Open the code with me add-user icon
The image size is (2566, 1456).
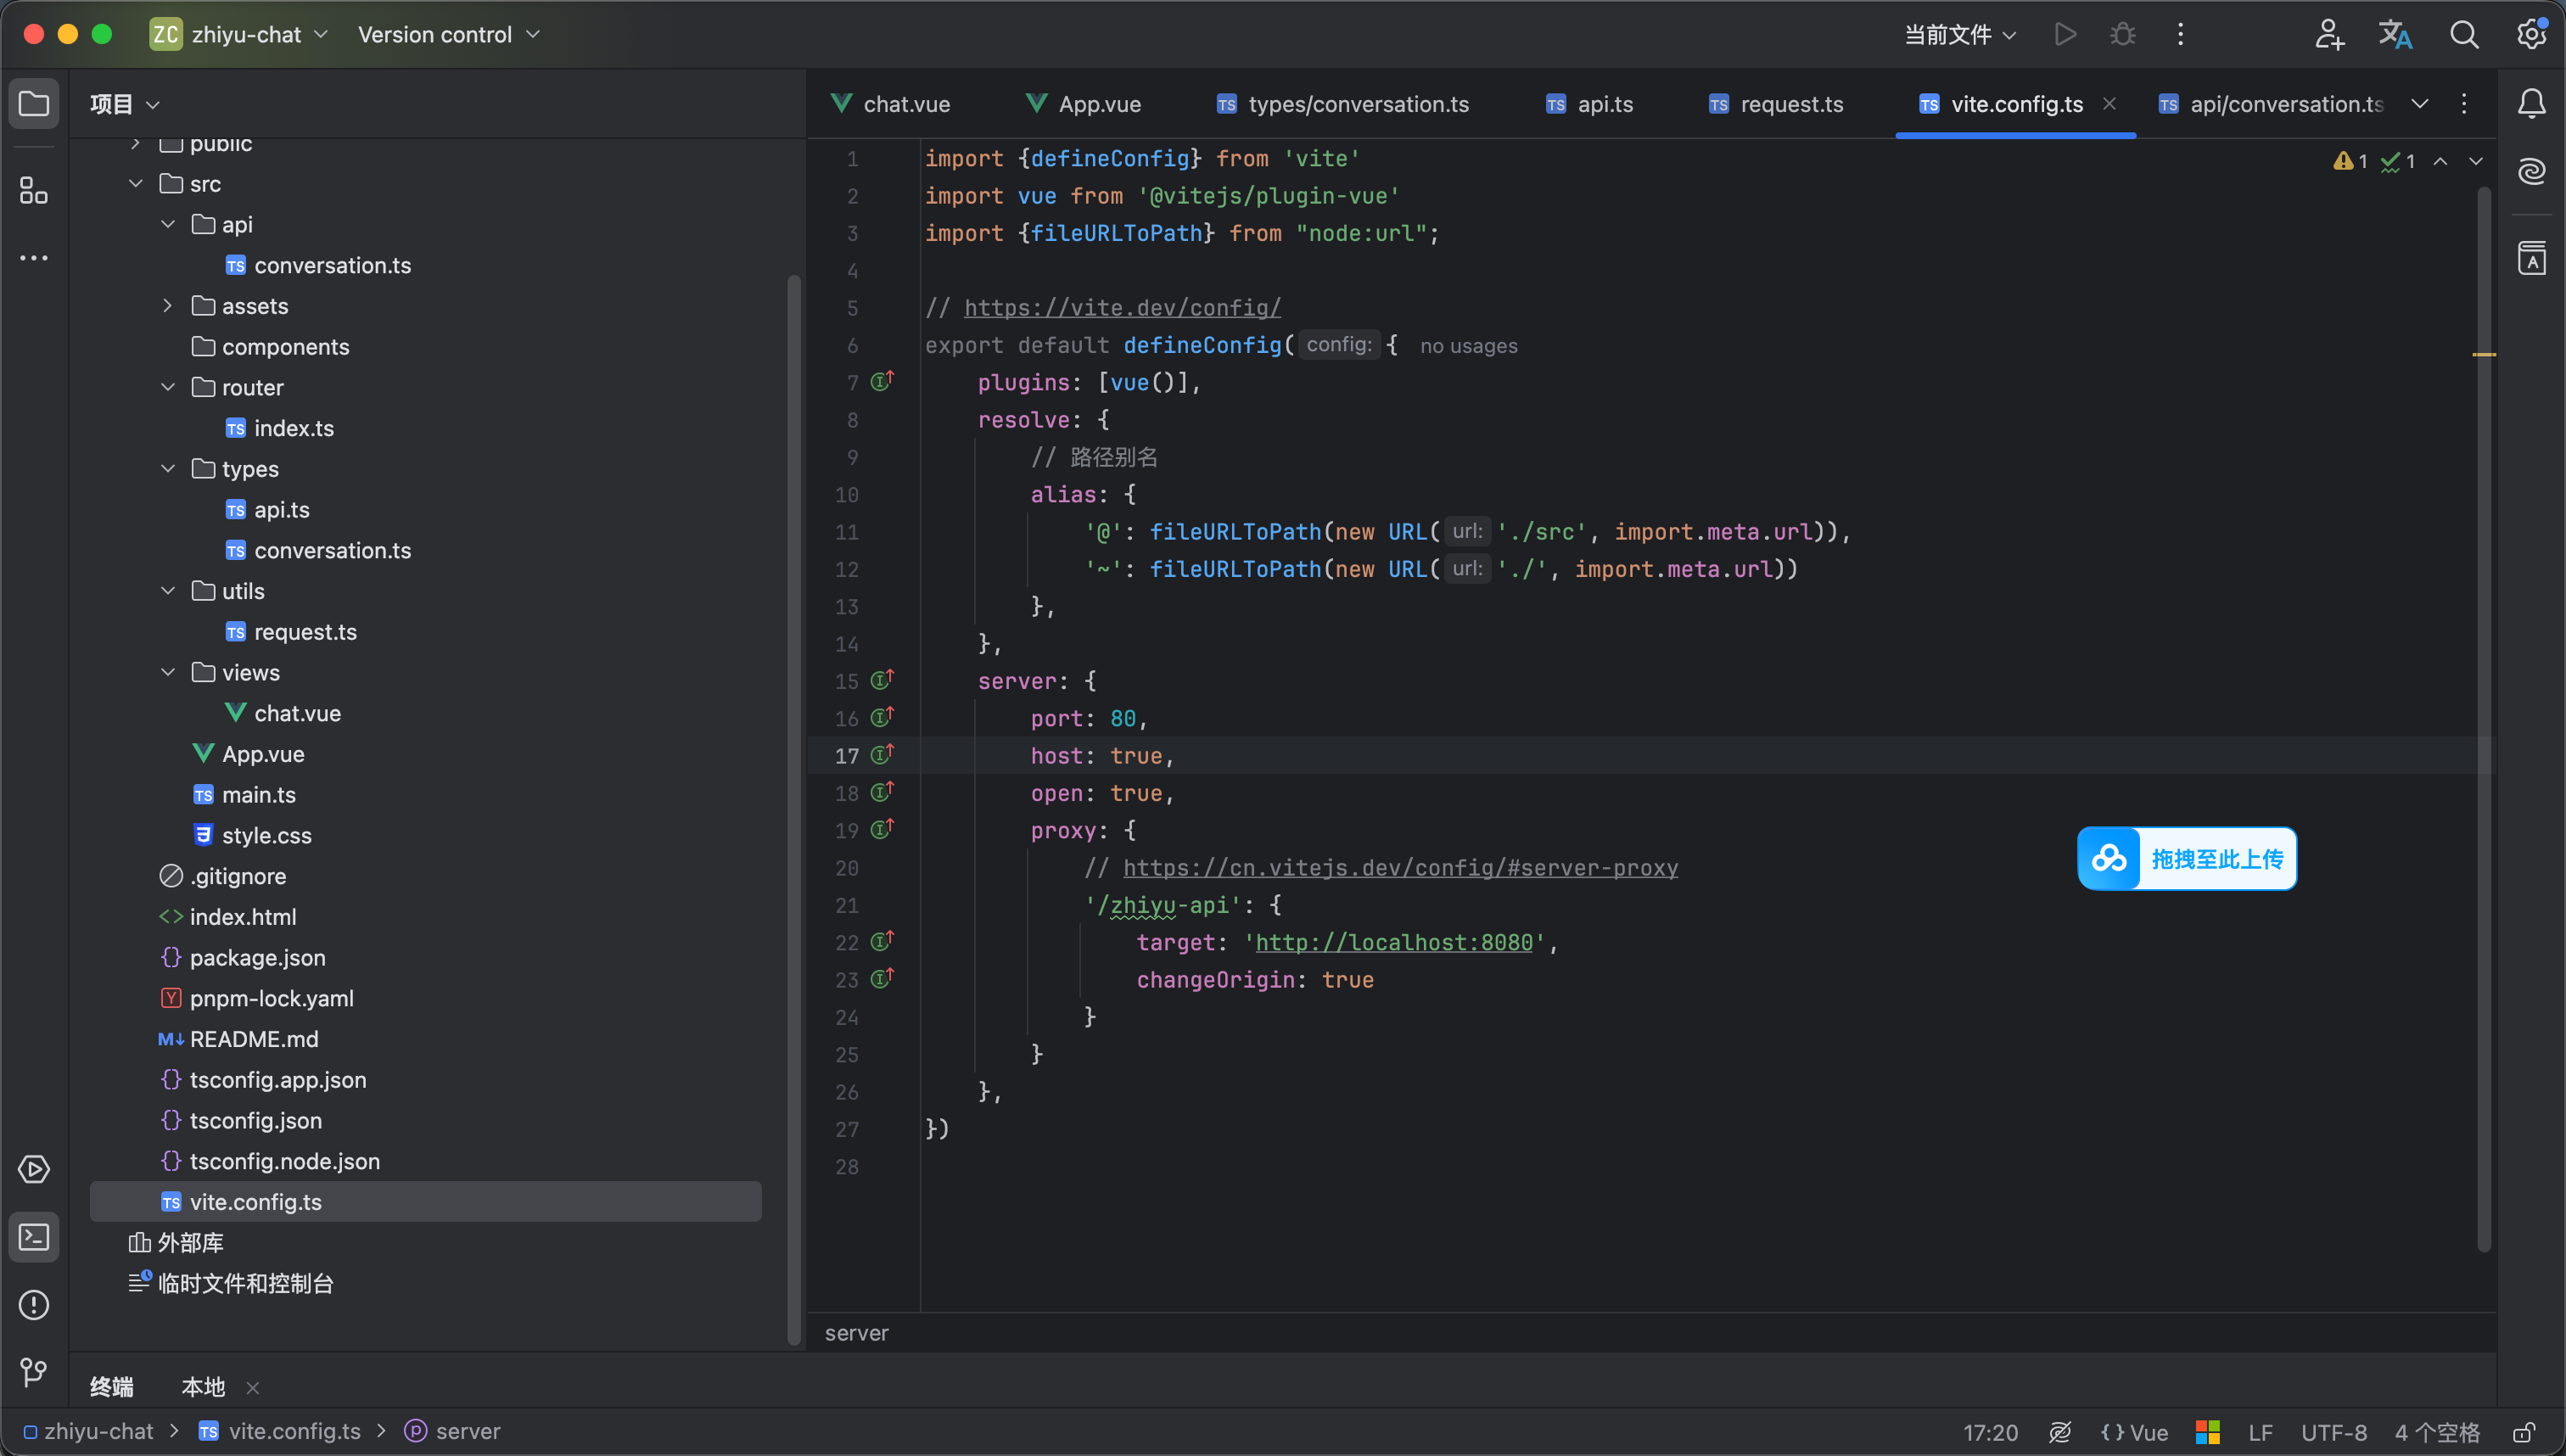coord(2329,35)
